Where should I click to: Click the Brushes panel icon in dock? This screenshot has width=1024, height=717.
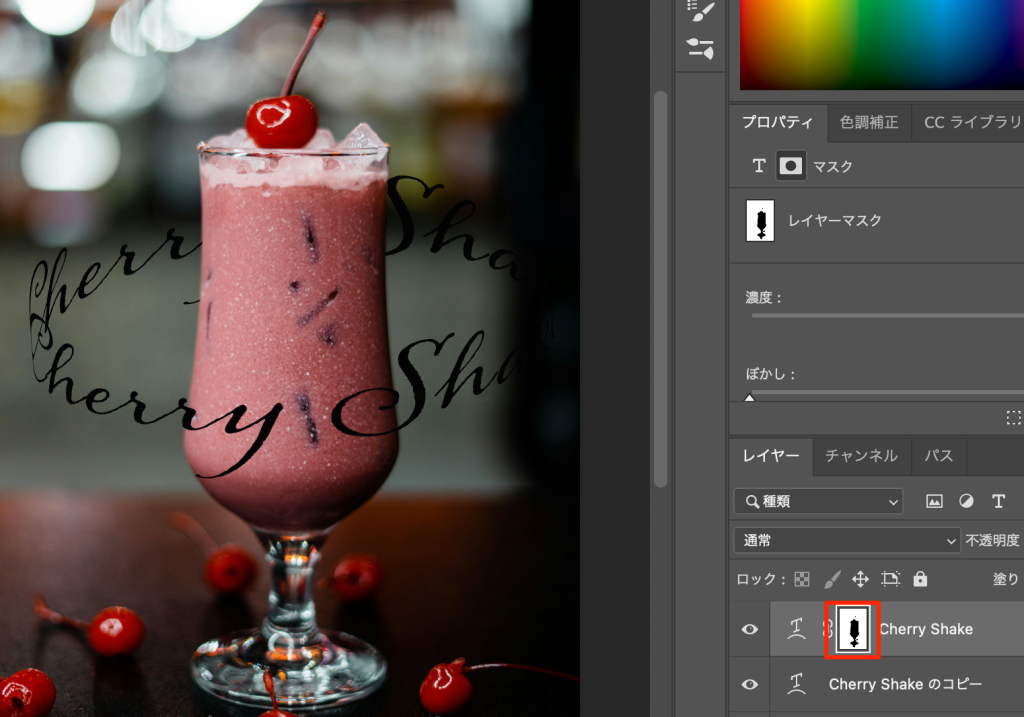tap(700, 11)
